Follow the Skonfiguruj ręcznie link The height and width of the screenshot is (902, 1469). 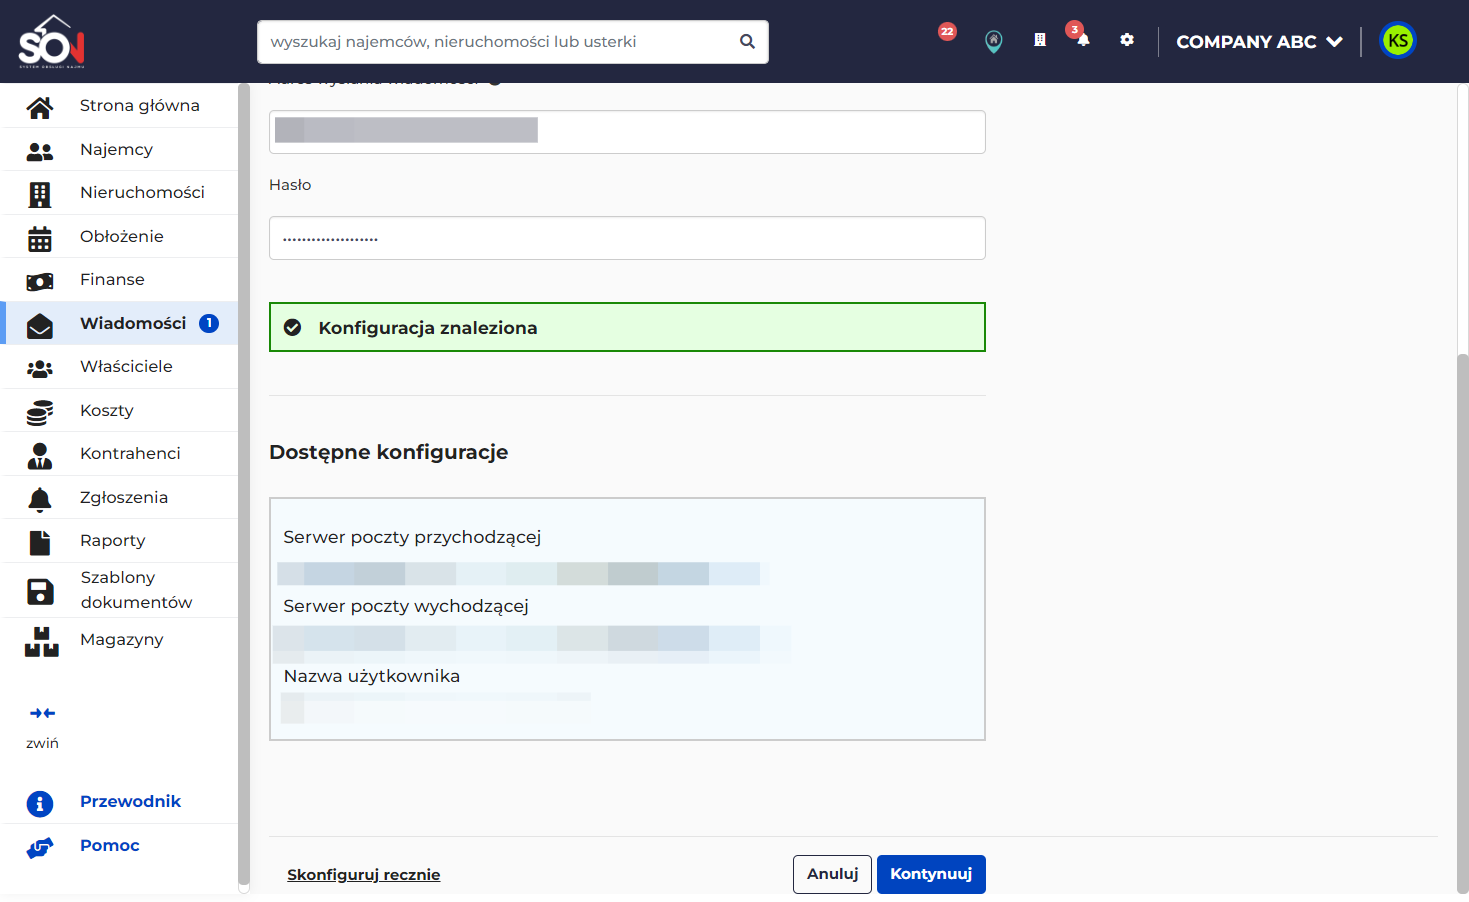click(x=364, y=875)
